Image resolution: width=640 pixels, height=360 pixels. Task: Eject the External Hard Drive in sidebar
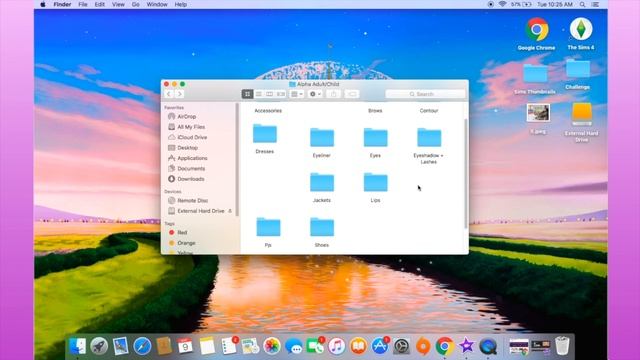pyautogui.click(x=230, y=211)
